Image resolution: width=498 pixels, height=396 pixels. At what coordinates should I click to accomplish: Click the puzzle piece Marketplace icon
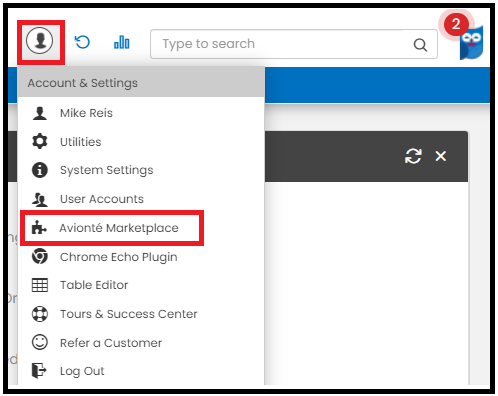(39, 228)
